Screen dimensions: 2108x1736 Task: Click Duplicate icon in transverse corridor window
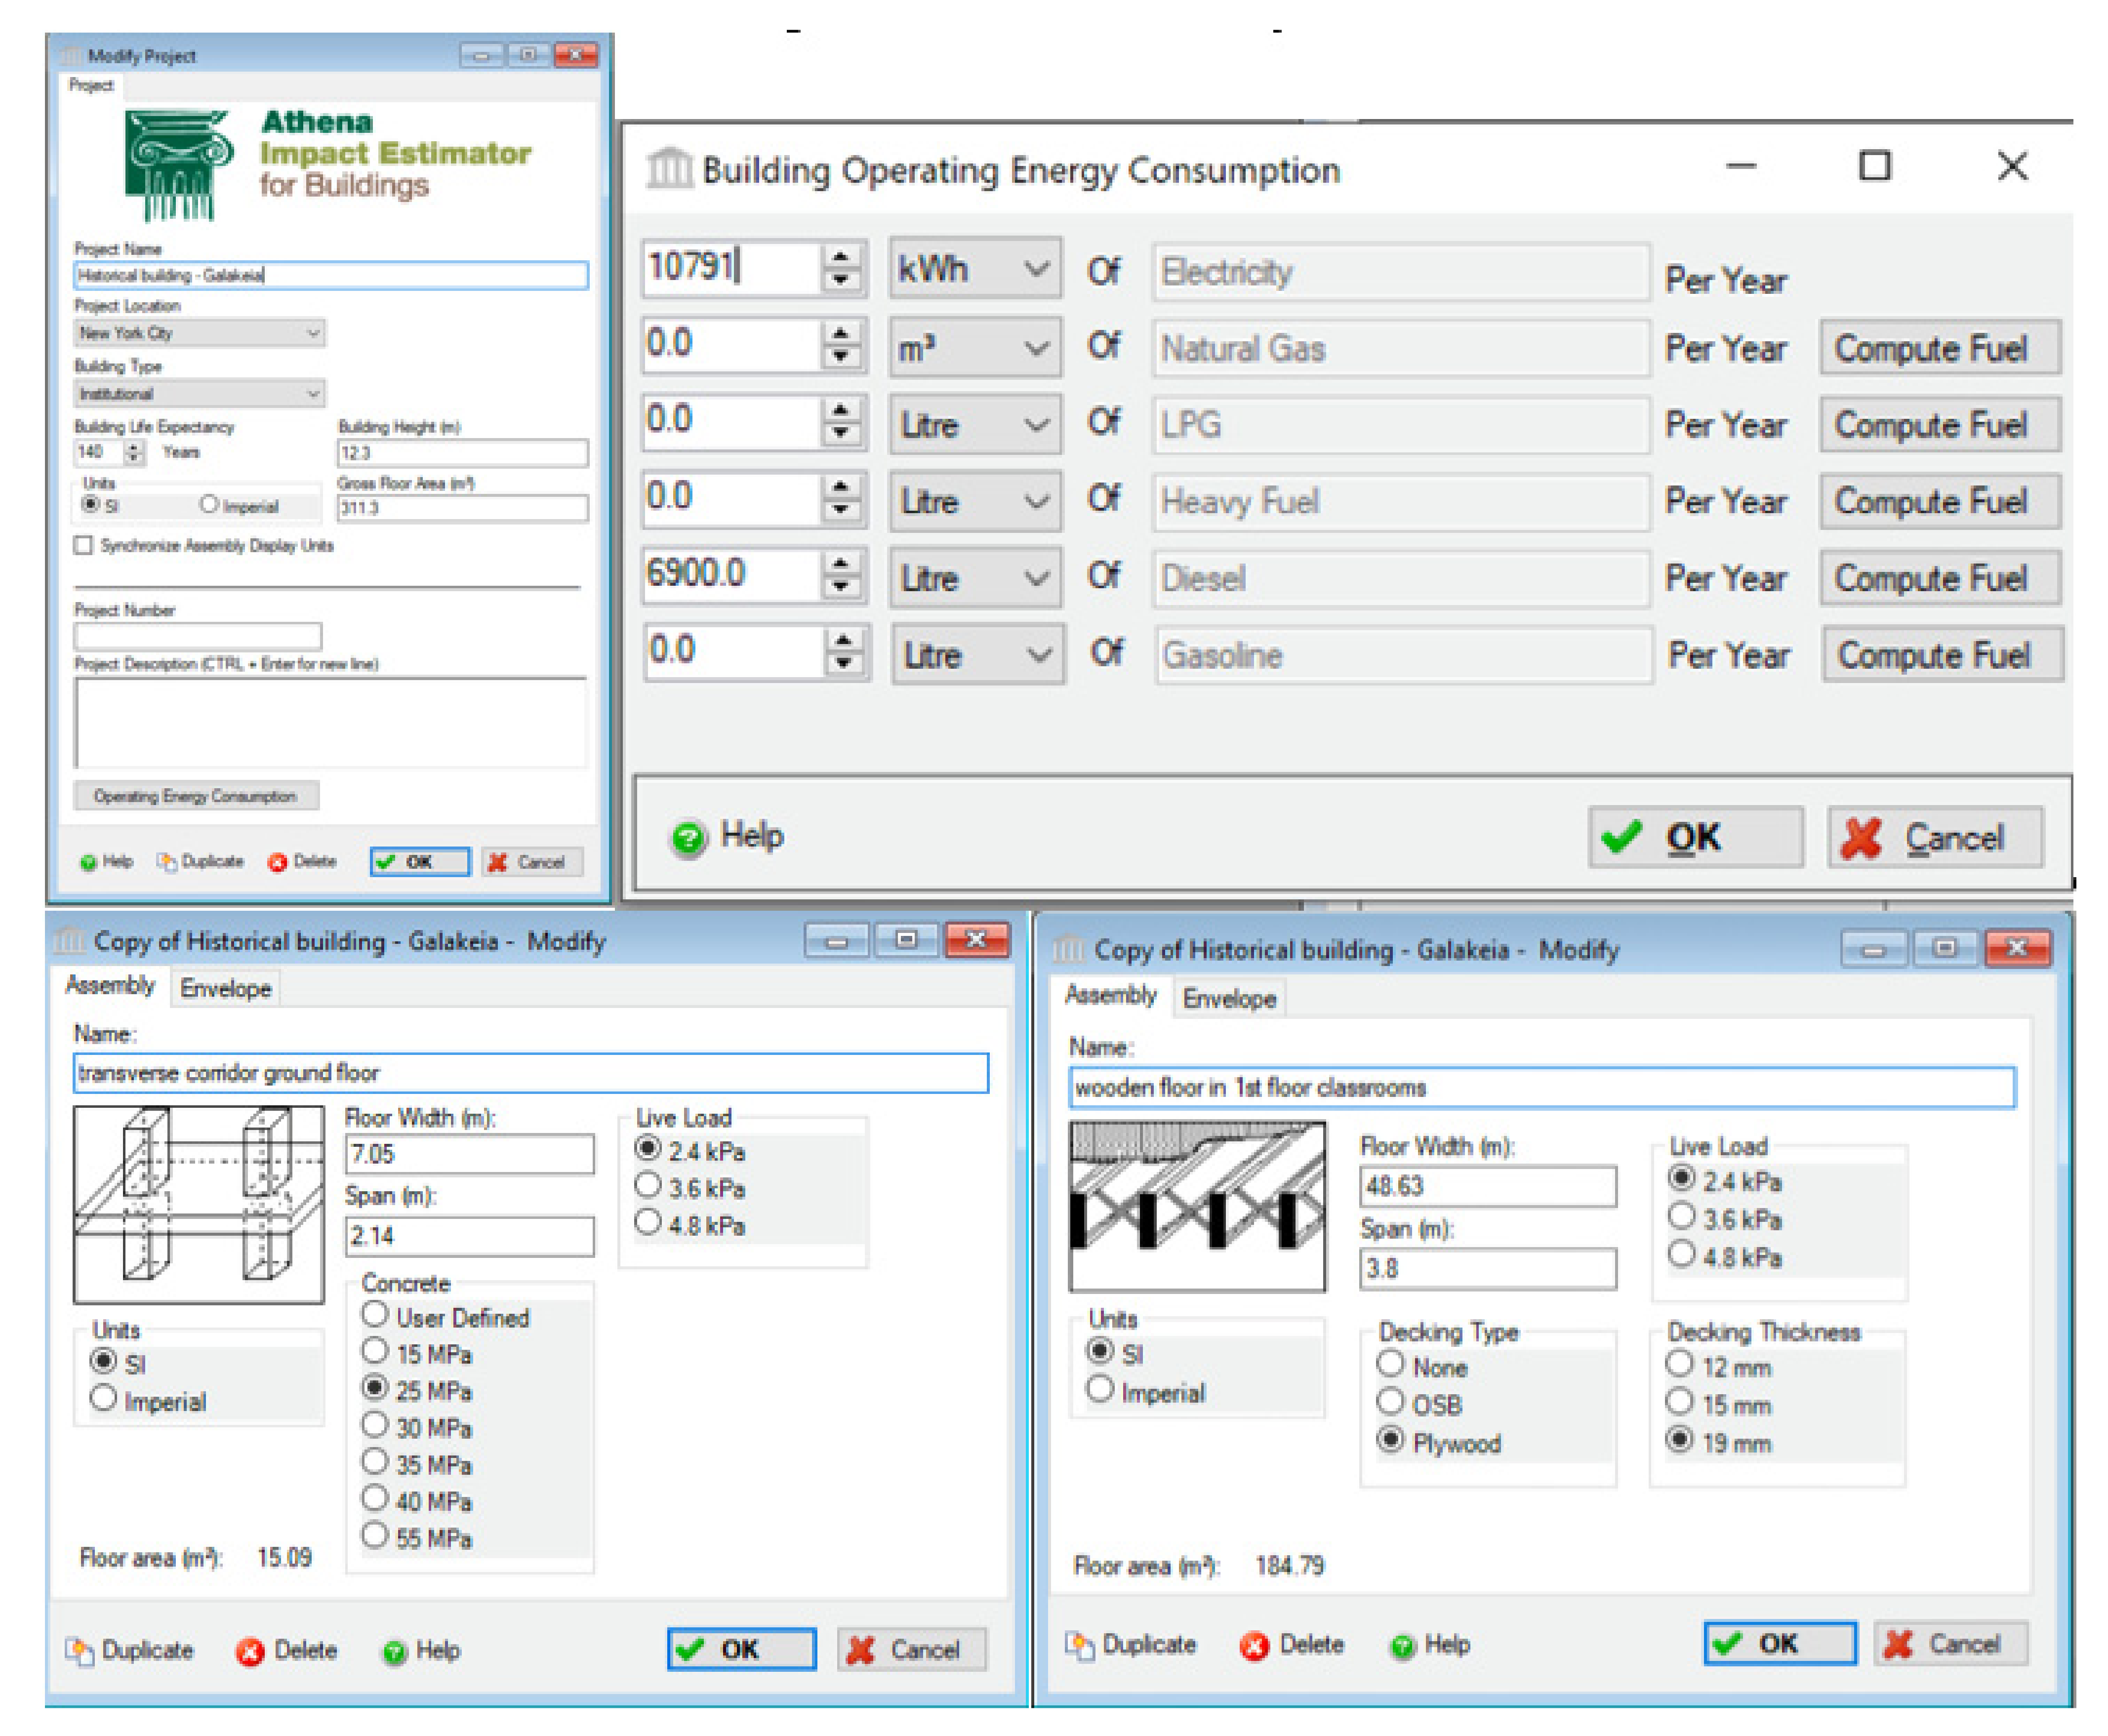coord(80,1650)
